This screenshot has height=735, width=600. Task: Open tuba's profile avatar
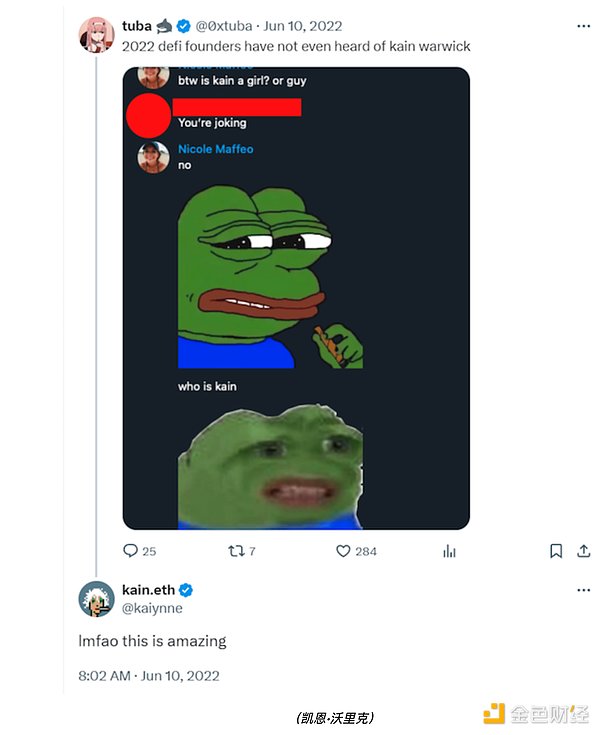pyautogui.click(x=96, y=34)
